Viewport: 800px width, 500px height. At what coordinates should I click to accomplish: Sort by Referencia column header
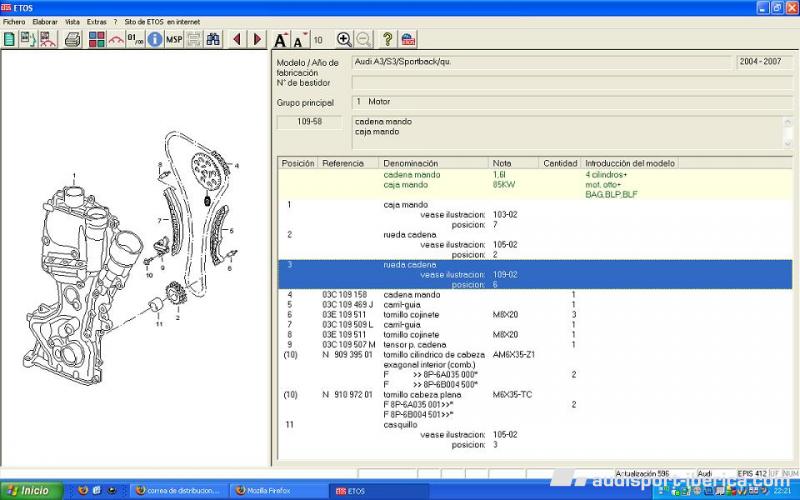348,163
